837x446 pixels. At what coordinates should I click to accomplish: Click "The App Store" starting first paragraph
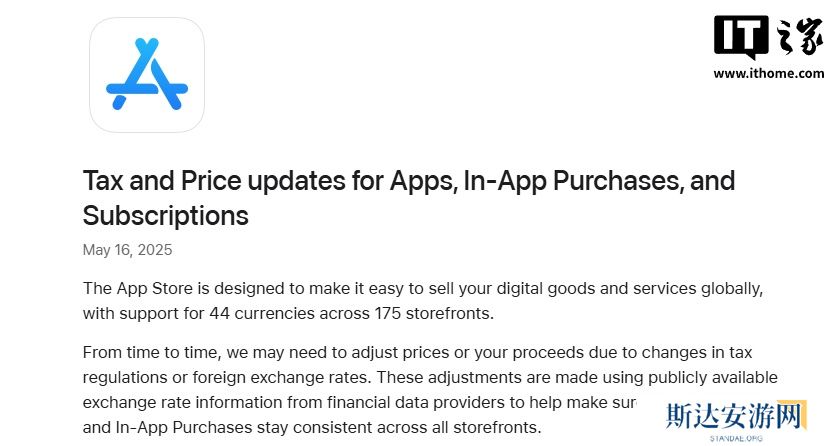(x=130, y=288)
